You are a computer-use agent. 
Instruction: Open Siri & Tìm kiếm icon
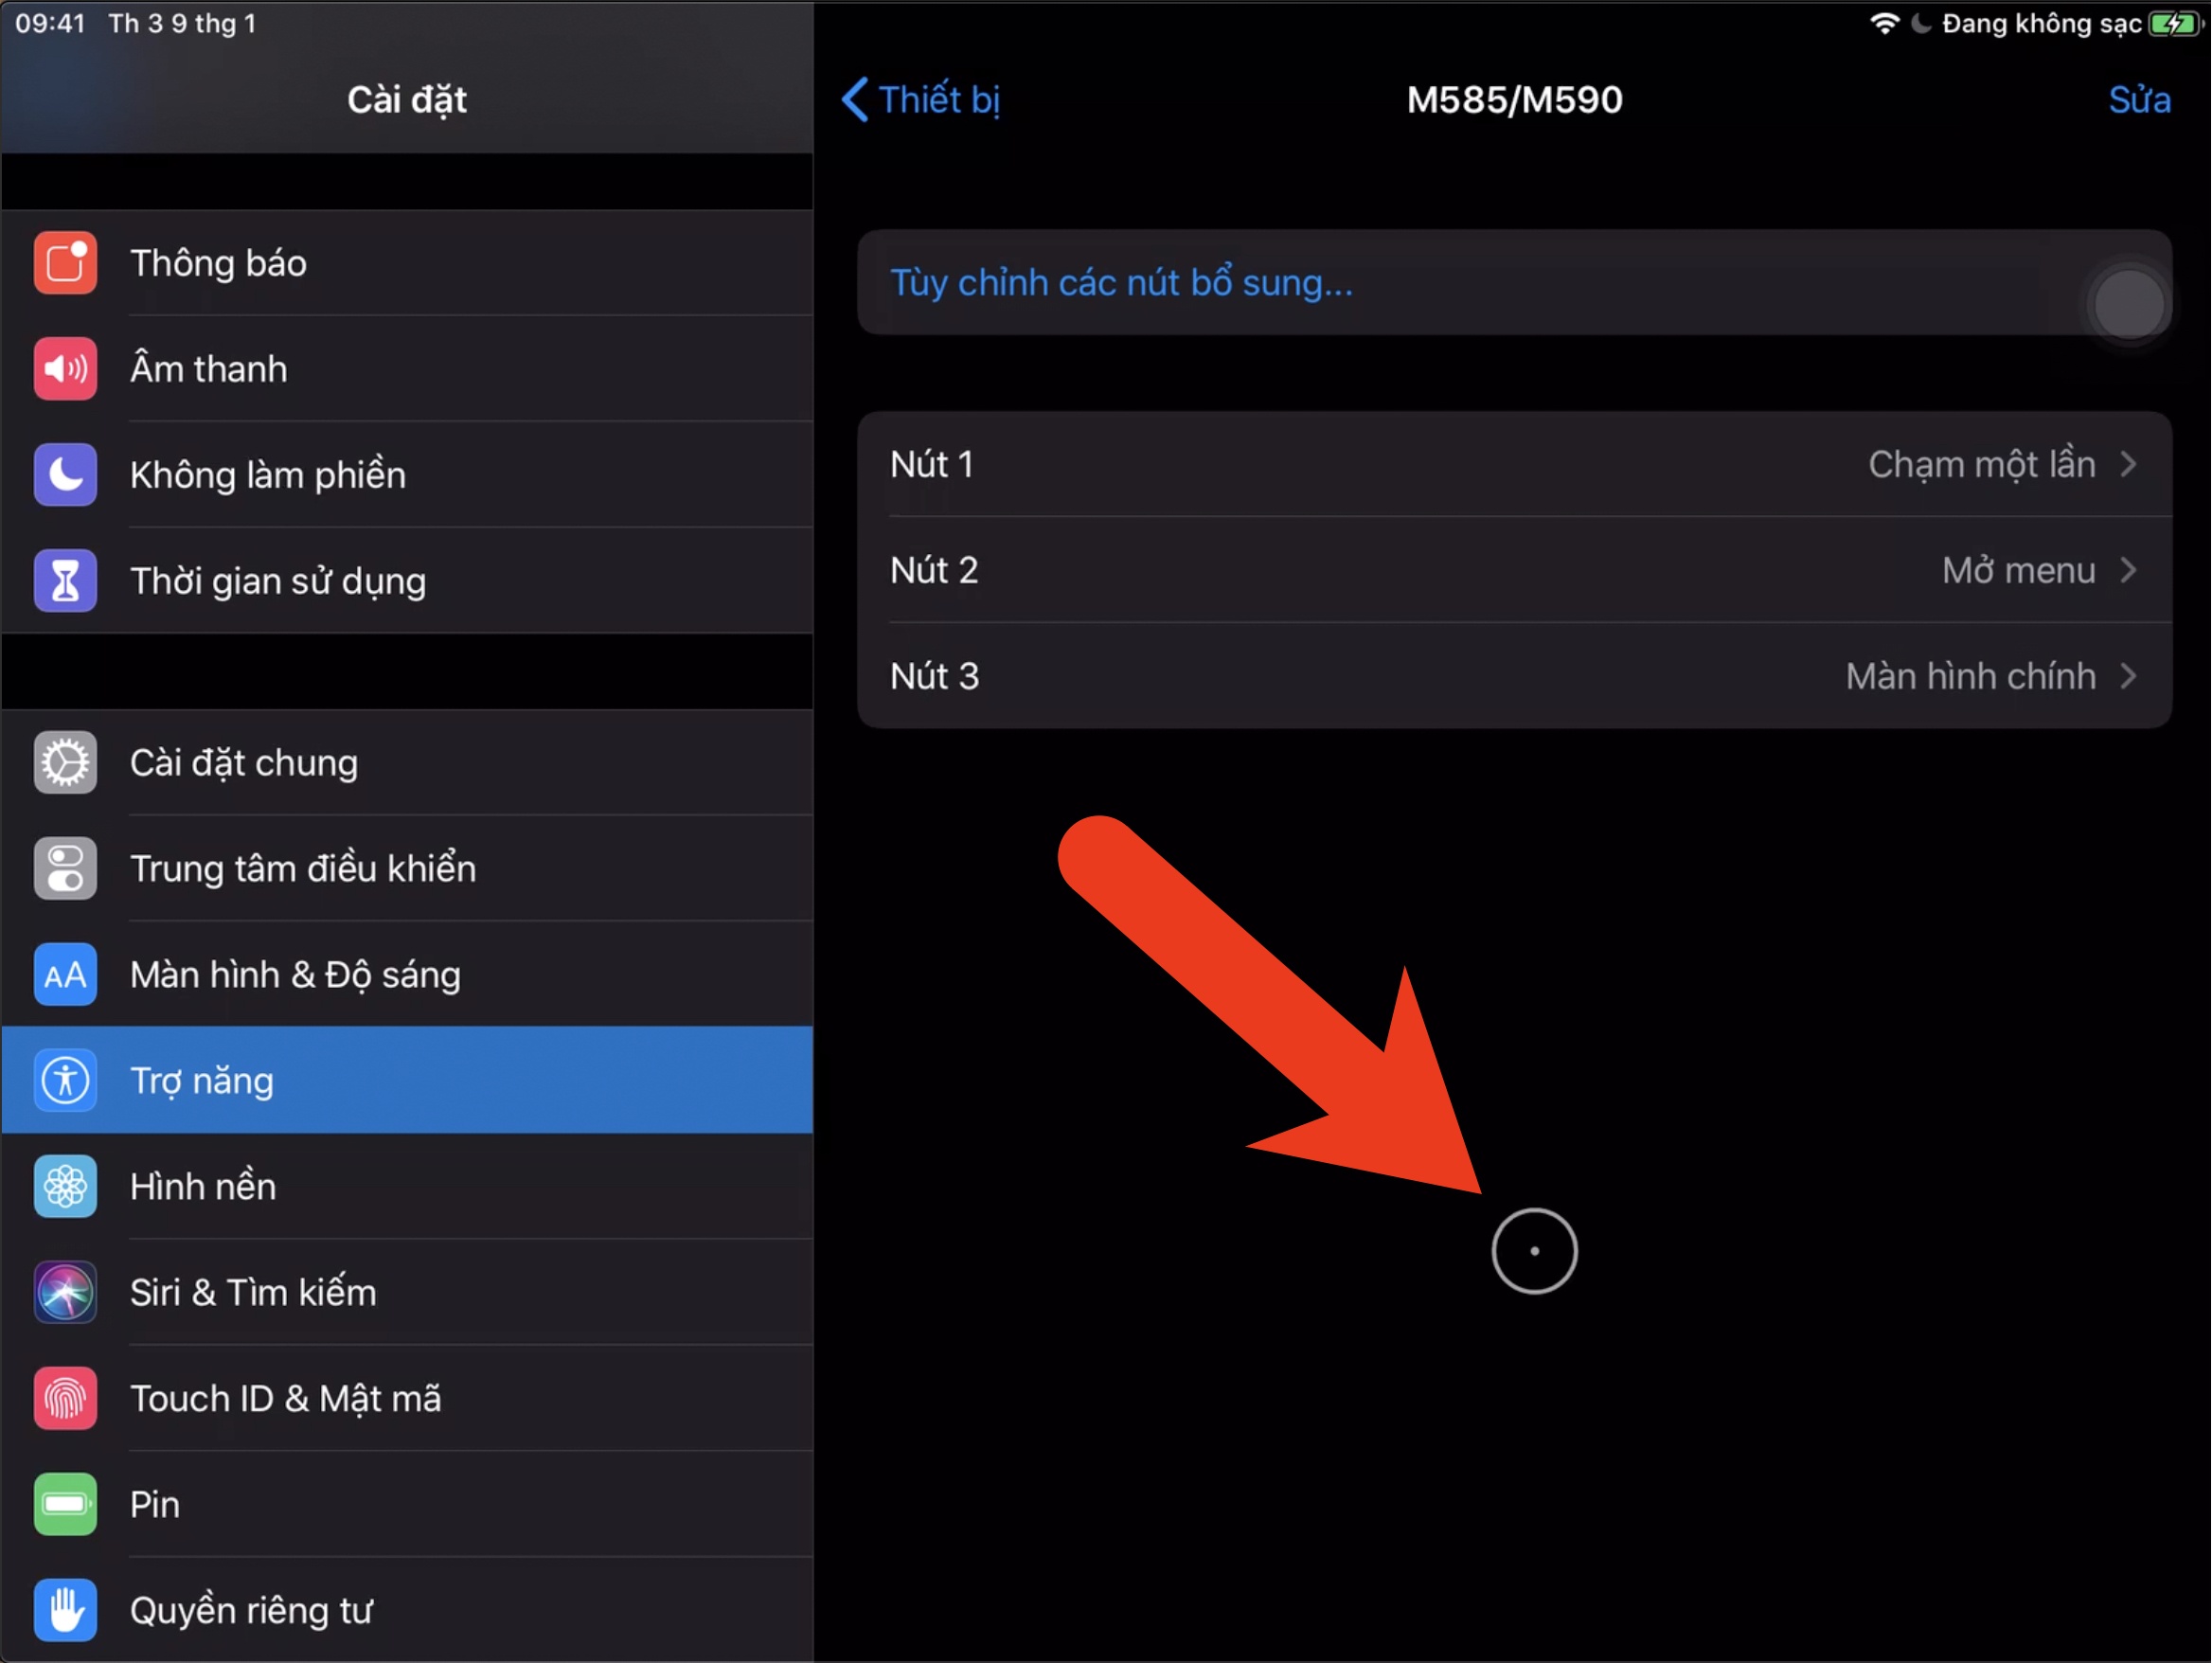point(65,1293)
